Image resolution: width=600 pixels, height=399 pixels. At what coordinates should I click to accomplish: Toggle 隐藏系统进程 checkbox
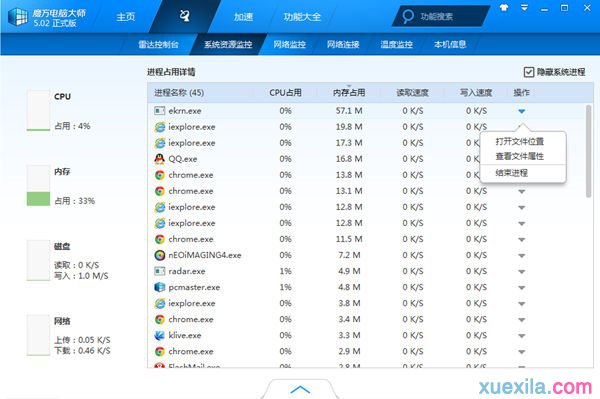(x=528, y=72)
